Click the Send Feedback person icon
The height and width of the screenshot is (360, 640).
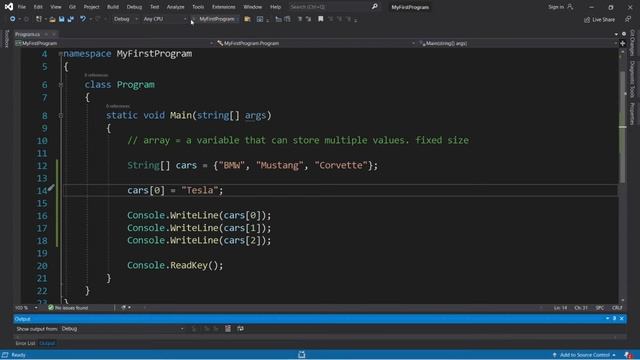pyautogui.click(x=628, y=20)
